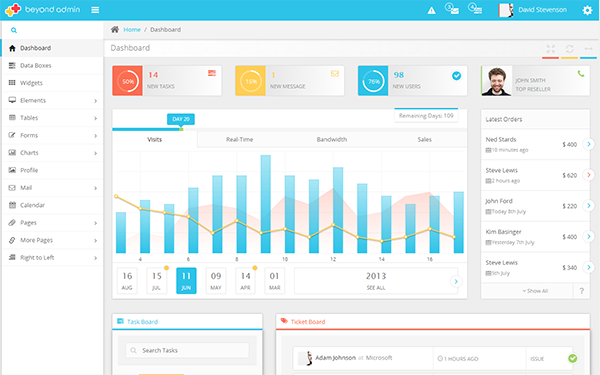
Task: Click 2013 SEE ALL button
Action: (x=376, y=281)
